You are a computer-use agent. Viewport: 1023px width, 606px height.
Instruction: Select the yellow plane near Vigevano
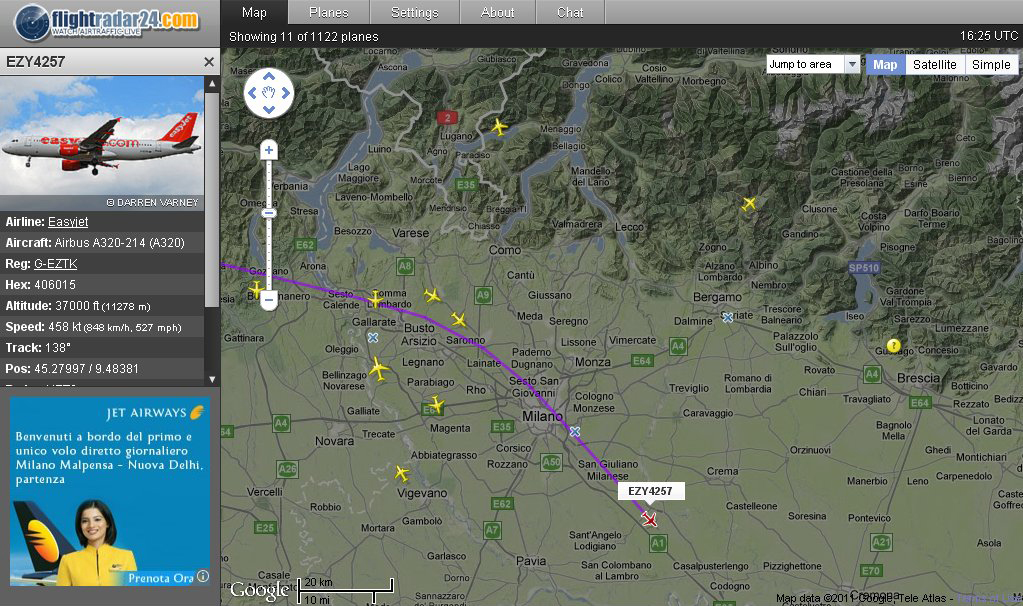point(402,473)
